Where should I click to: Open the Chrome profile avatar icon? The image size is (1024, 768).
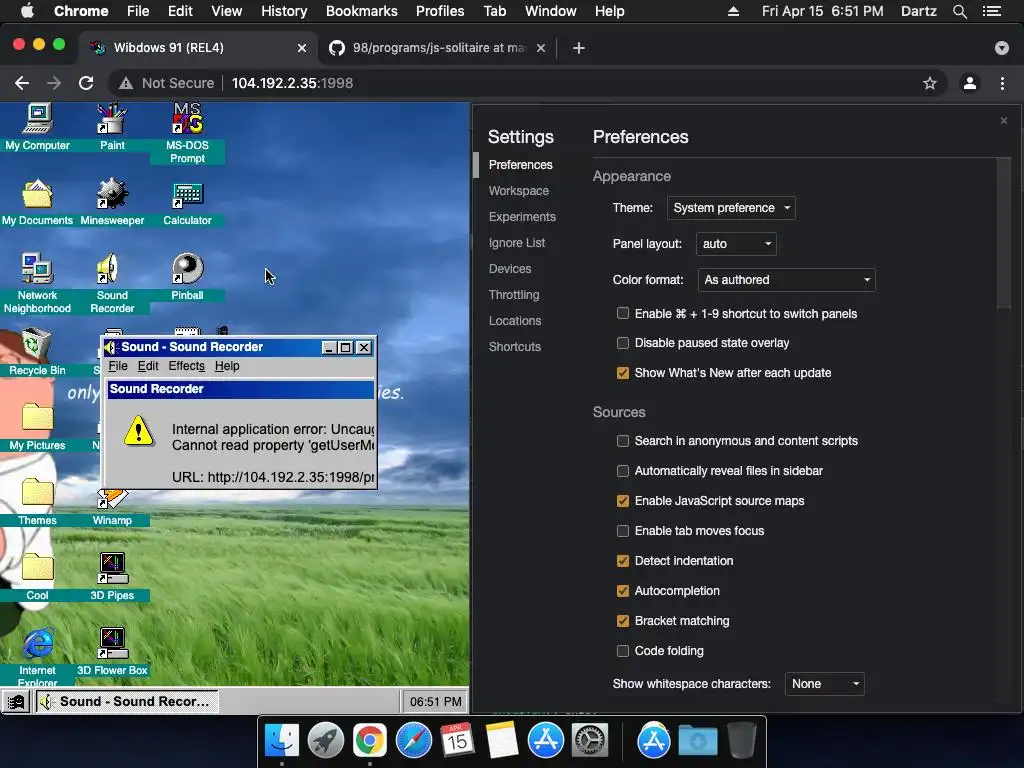tap(970, 83)
